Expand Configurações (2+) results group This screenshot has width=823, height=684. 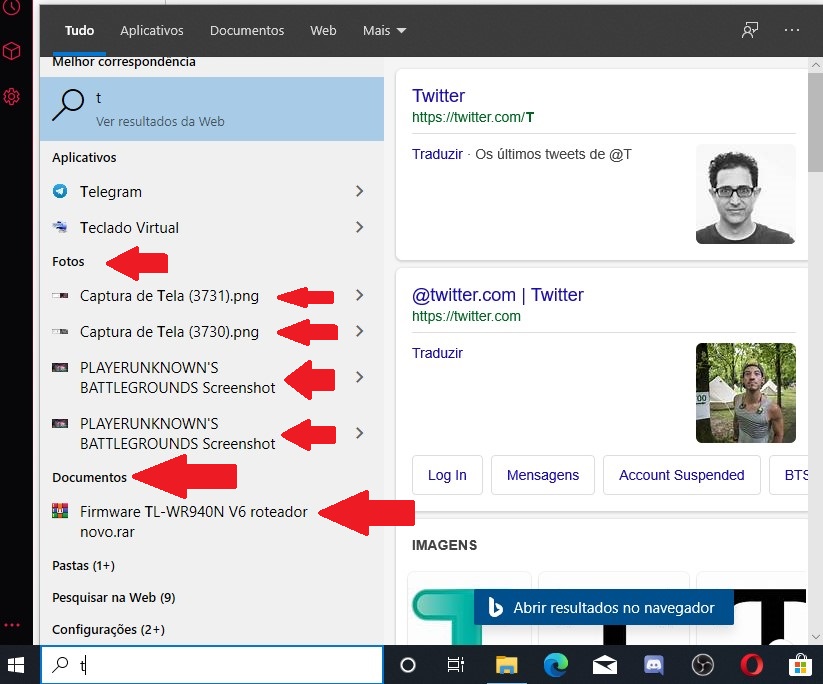pos(109,629)
